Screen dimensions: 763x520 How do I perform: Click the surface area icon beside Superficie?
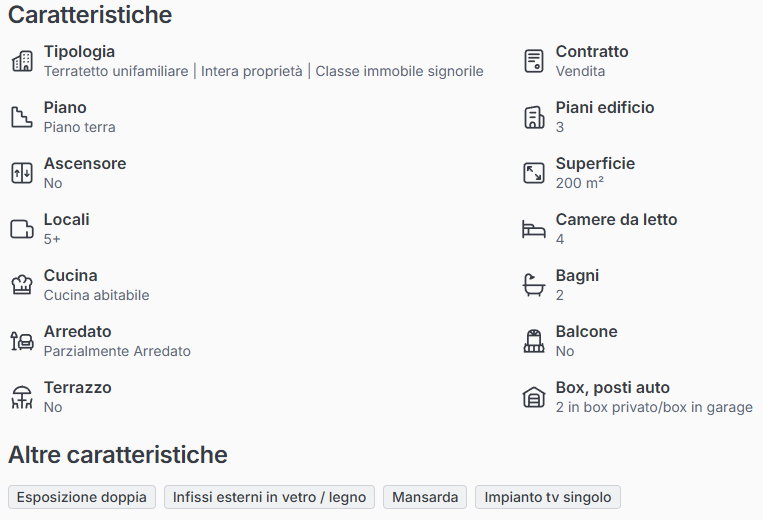534,173
